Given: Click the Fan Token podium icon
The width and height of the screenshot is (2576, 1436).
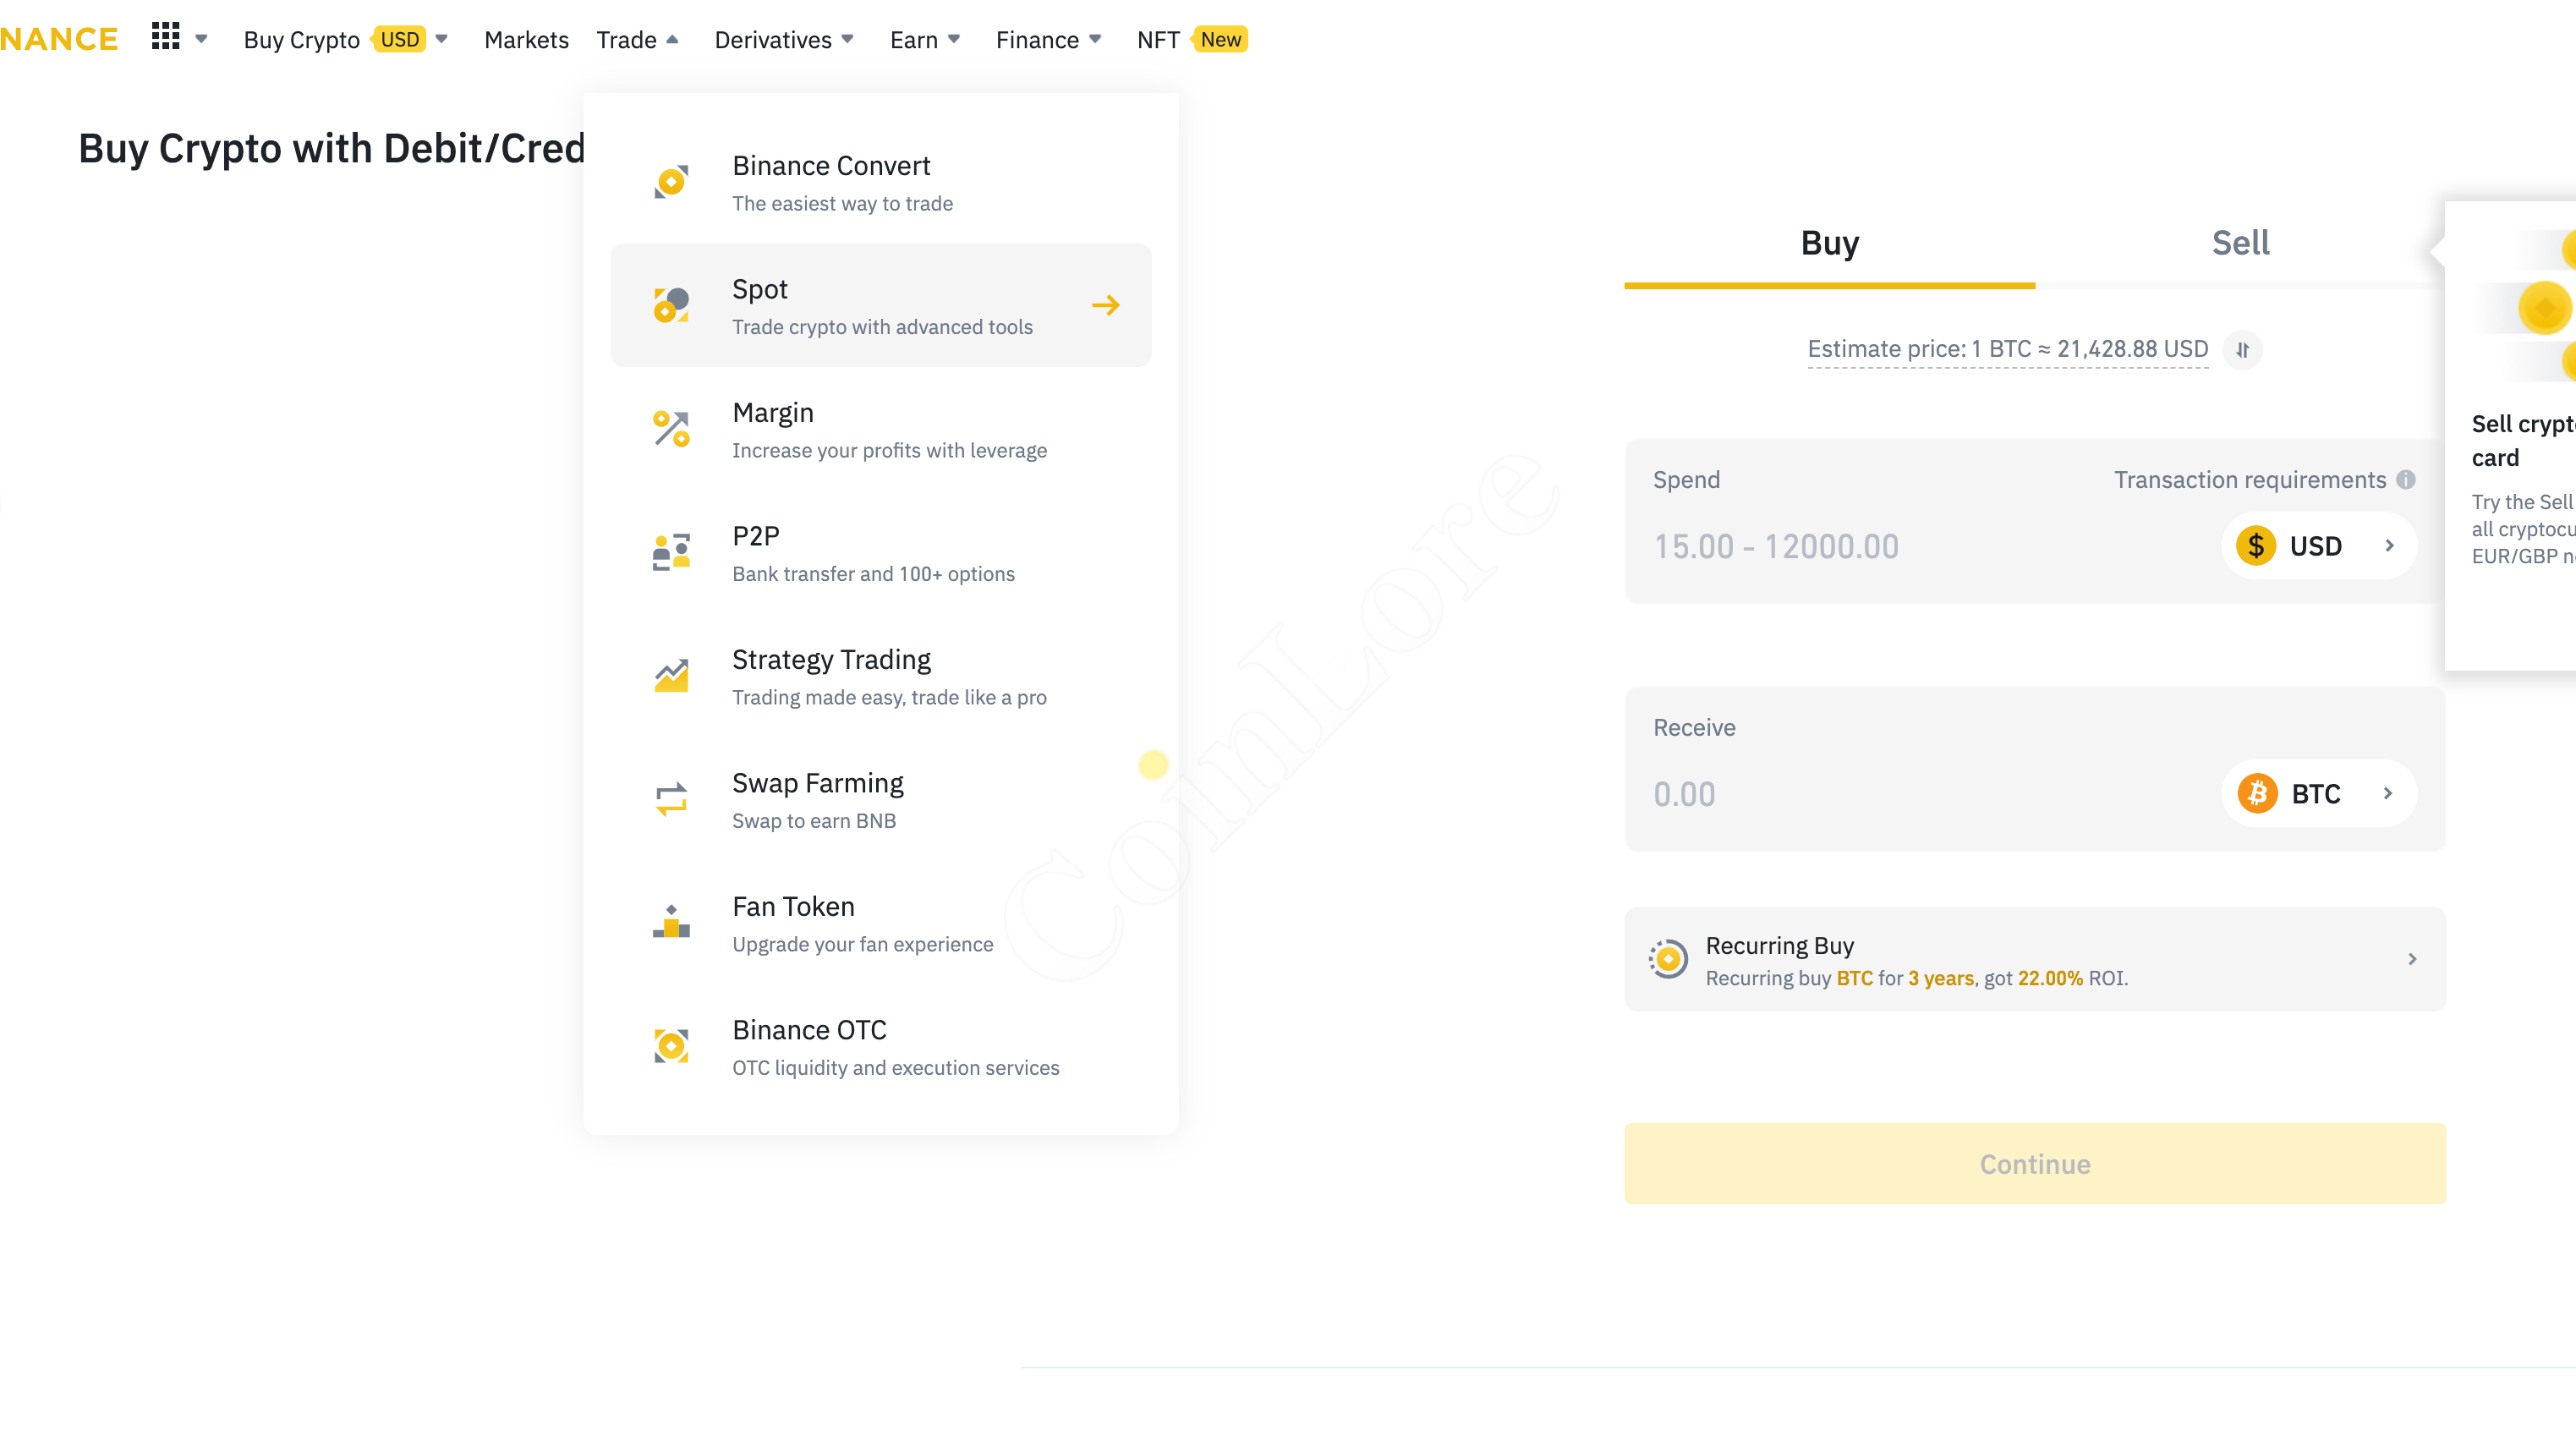Looking at the screenshot, I should 671,923.
